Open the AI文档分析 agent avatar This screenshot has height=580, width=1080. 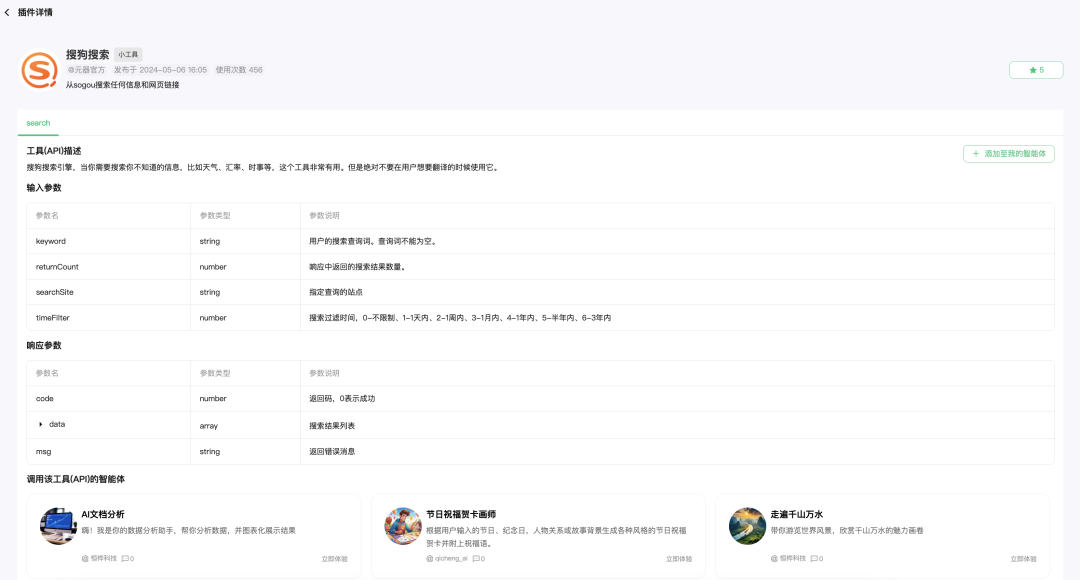[59, 526]
